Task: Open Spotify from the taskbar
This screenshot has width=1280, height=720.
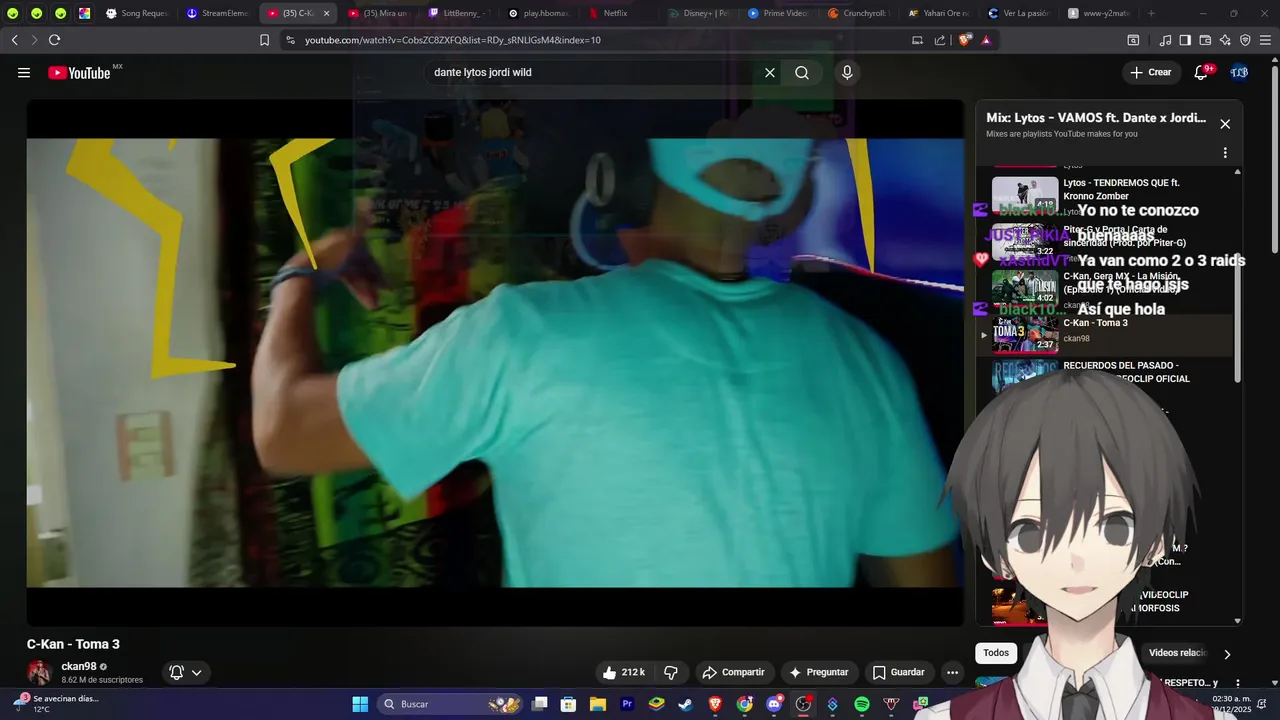Action: [x=862, y=704]
